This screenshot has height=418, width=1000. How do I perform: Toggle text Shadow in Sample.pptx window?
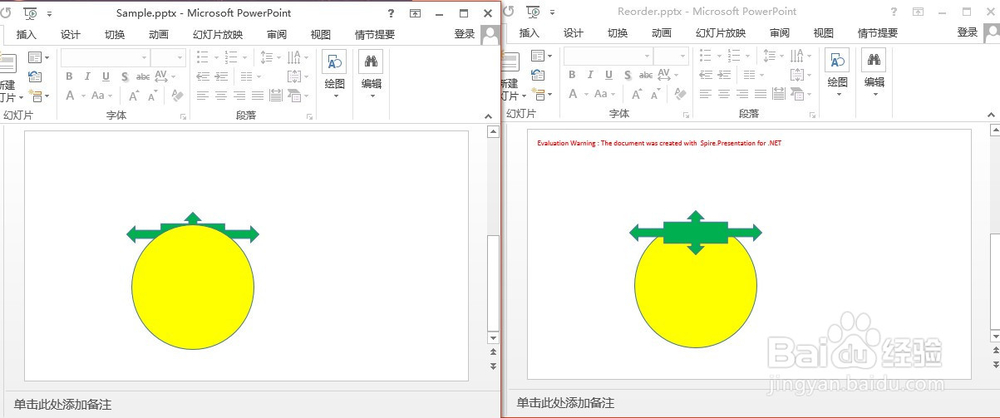(125, 77)
